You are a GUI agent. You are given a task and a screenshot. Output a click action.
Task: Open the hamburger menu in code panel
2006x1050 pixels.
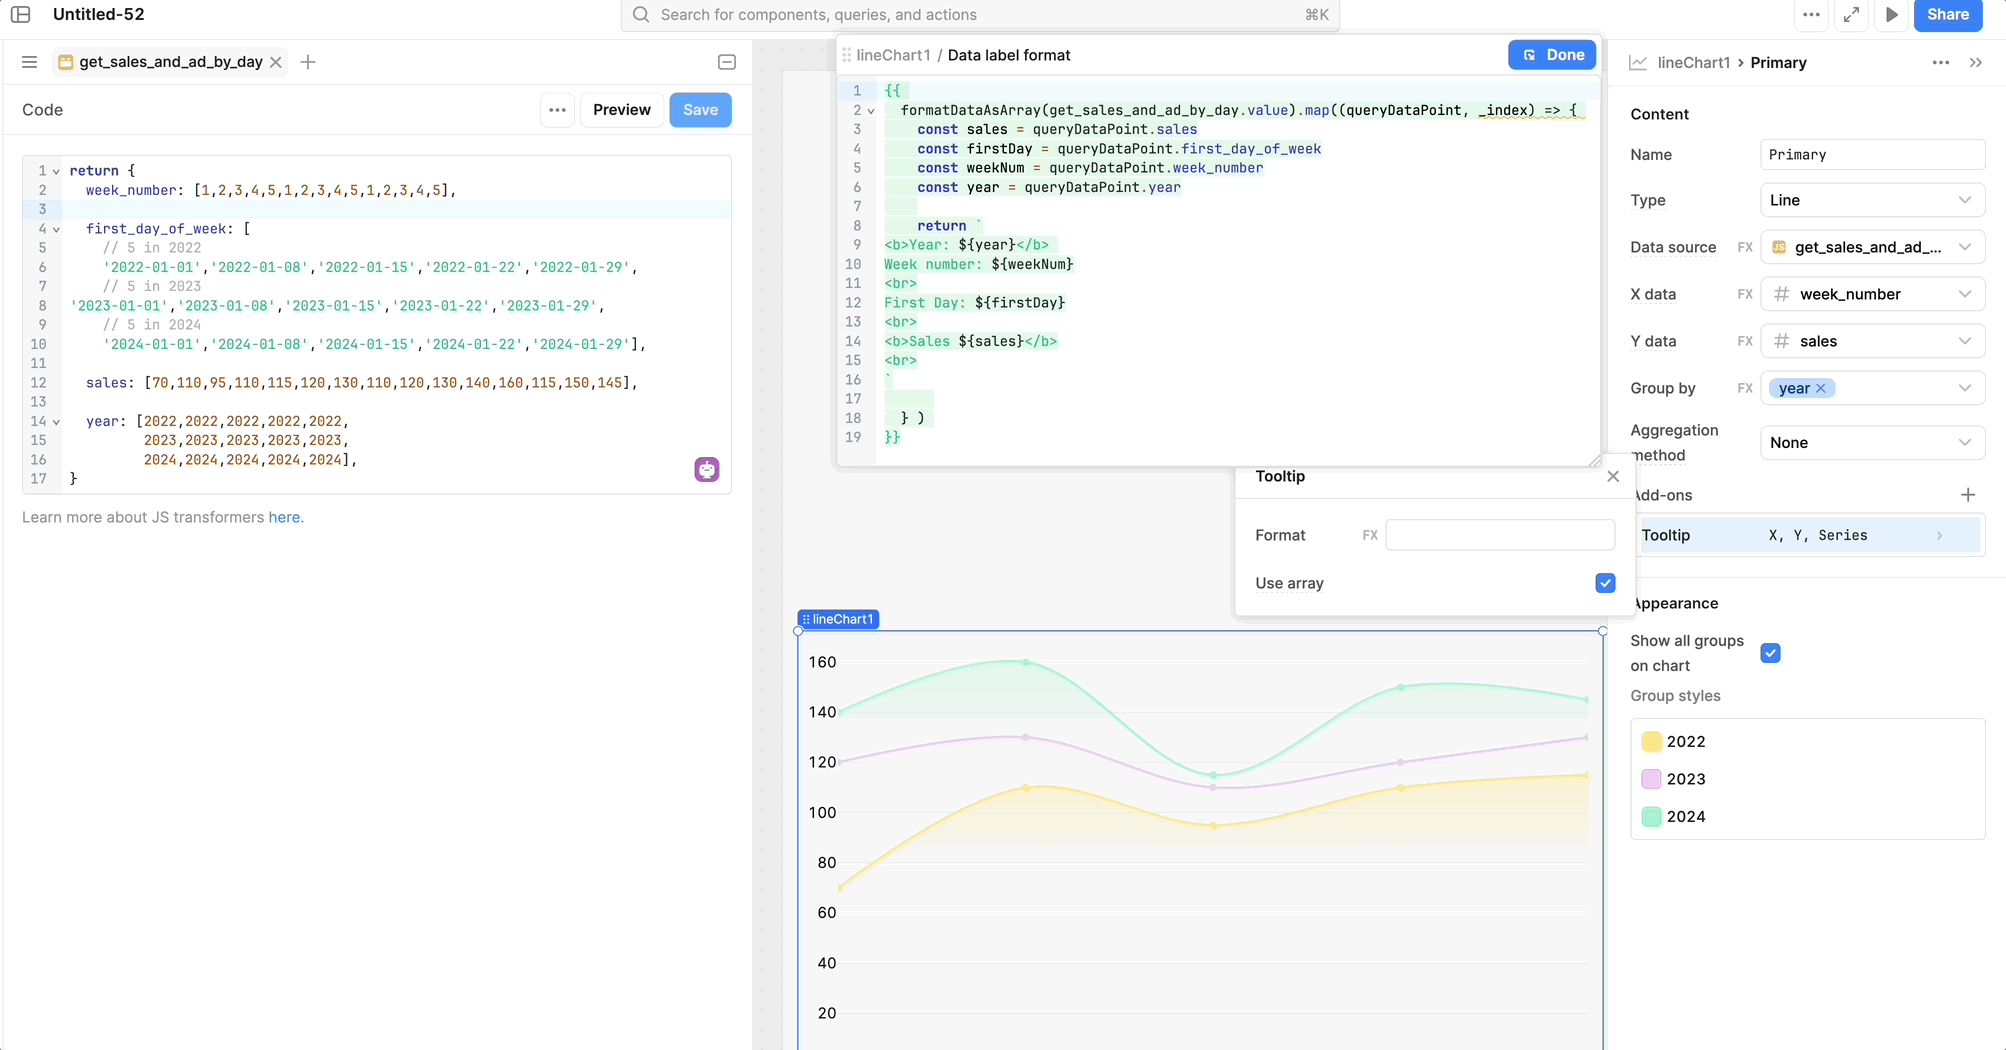click(x=29, y=62)
